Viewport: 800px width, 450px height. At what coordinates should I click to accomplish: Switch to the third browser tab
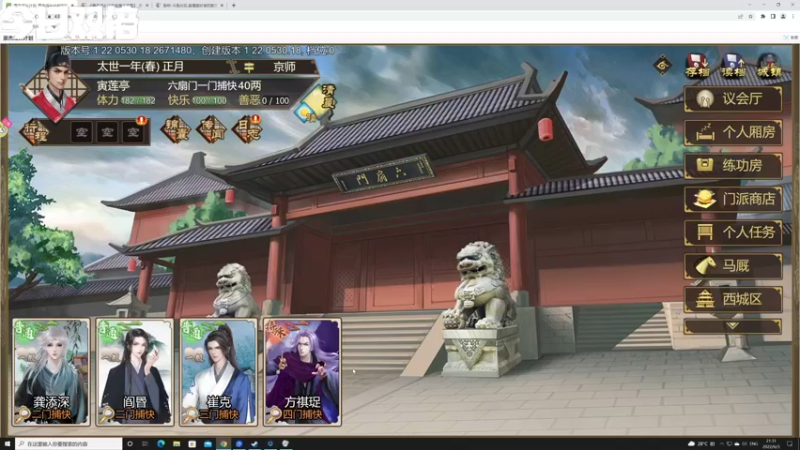(x=189, y=5)
